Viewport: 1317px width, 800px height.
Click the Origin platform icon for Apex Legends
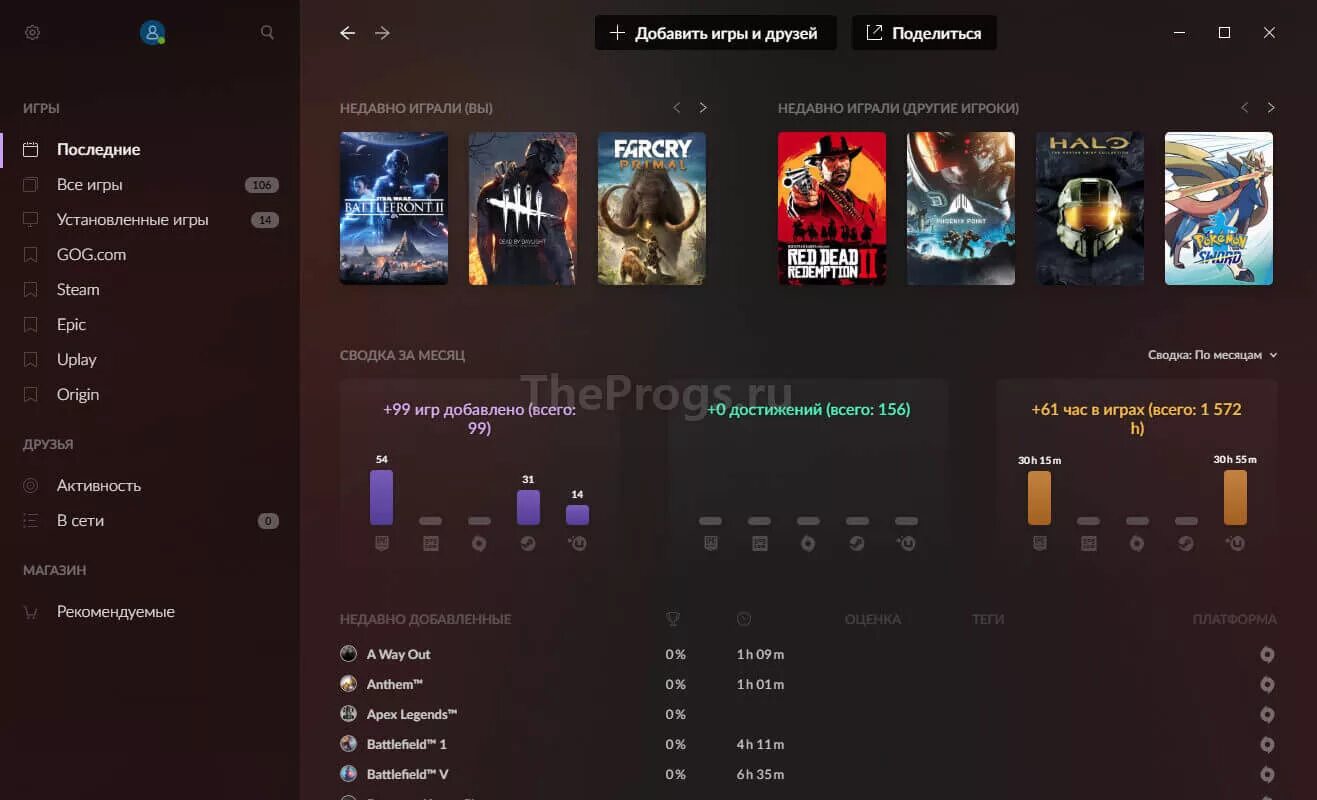[x=1267, y=715]
